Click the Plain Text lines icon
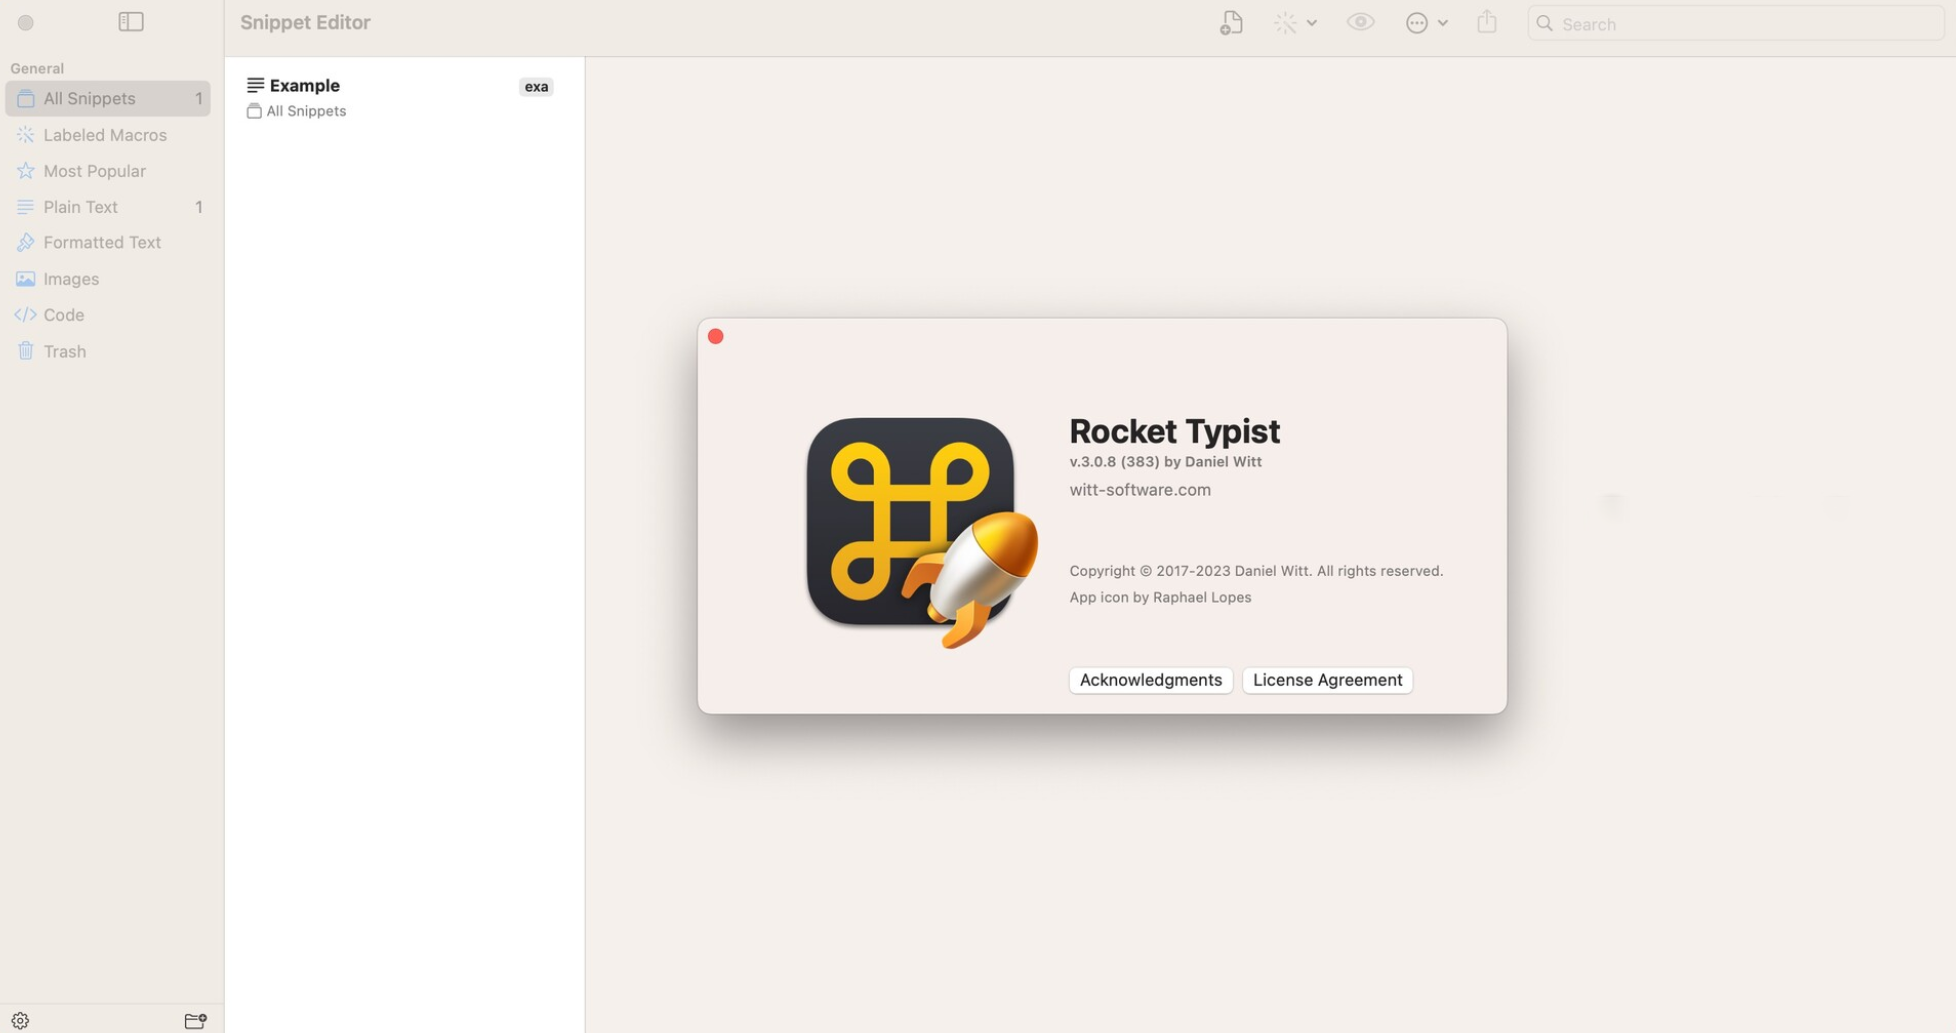Viewport: 1956px width, 1033px height. pyautogui.click(x=26, y=207)
